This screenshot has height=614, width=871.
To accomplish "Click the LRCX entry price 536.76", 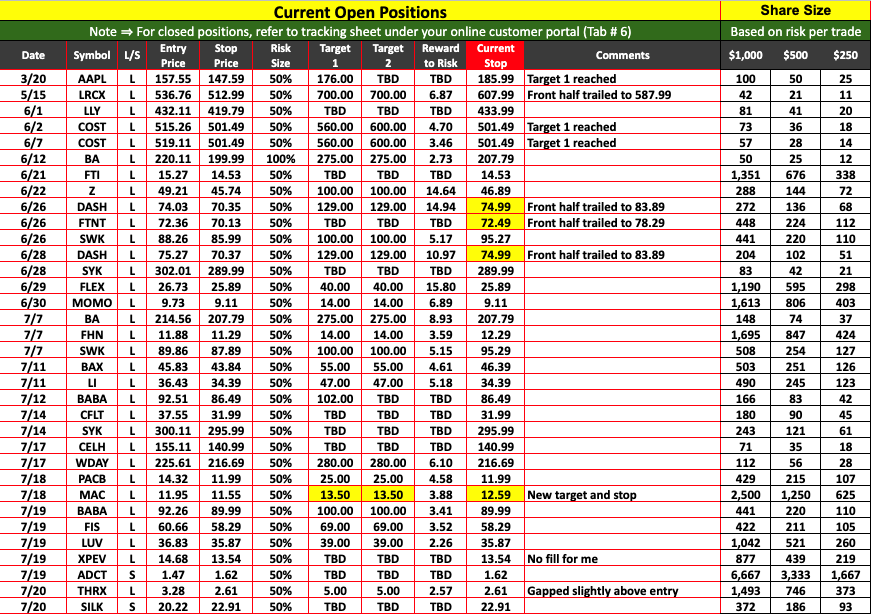I will [x=173, y=94].
